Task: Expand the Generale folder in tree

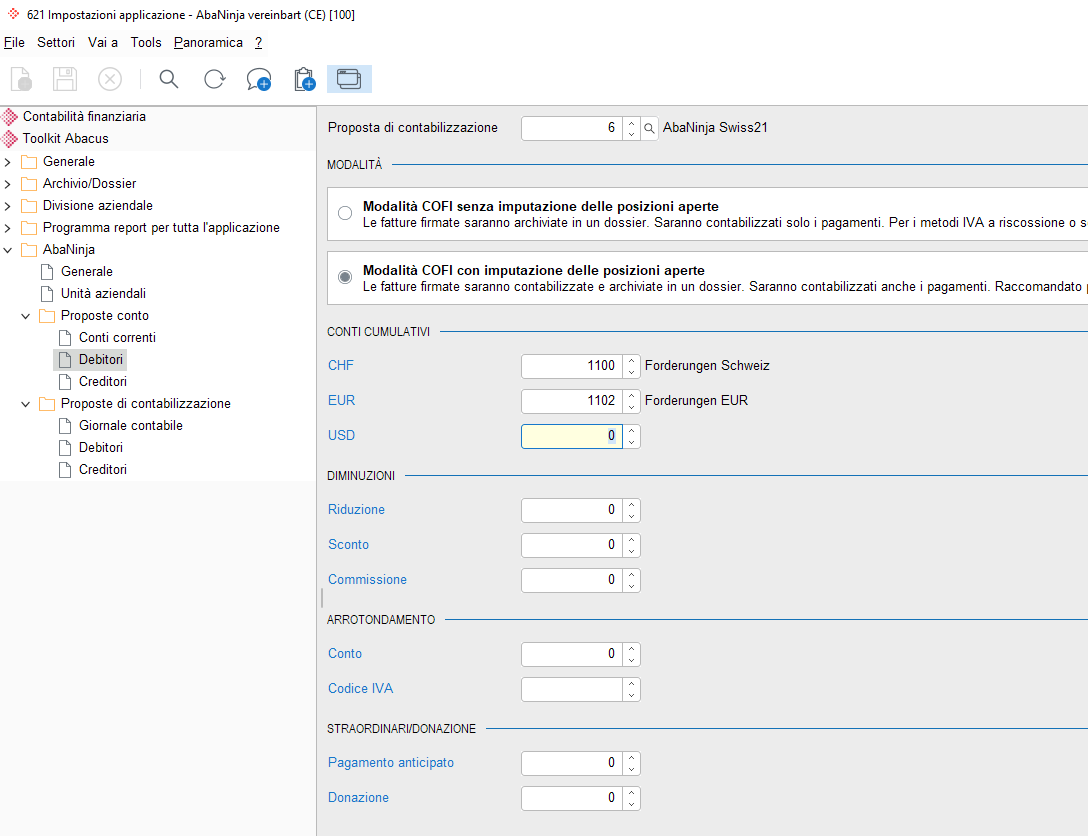Action: tap(8, 162)
